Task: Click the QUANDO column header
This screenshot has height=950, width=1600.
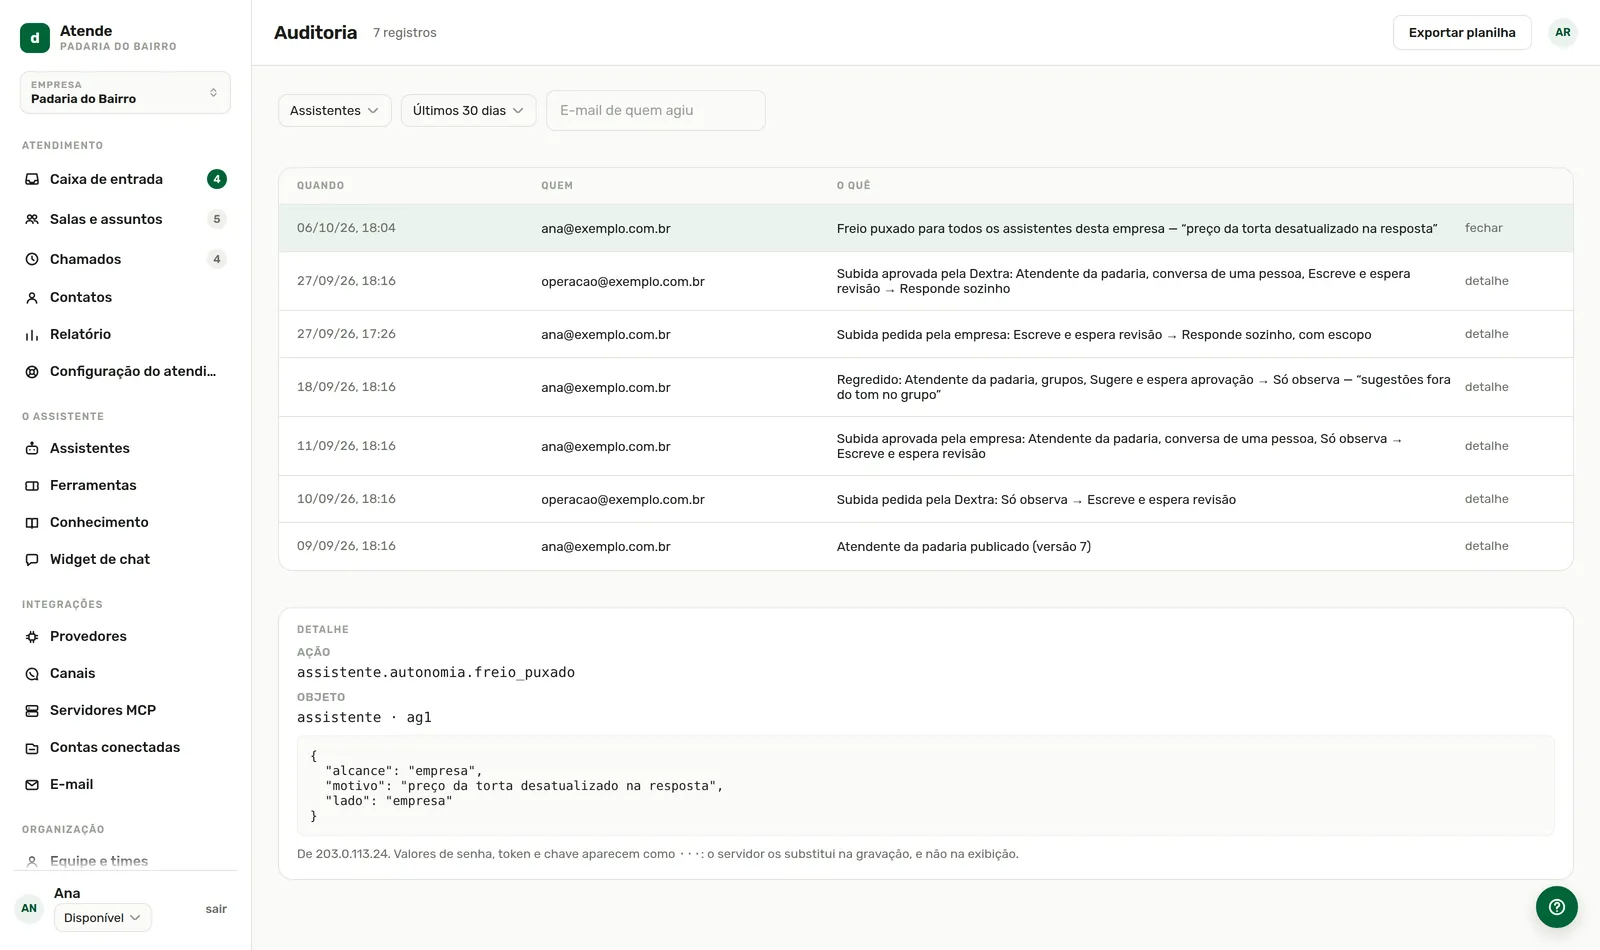Action: (x=320, y=185)
